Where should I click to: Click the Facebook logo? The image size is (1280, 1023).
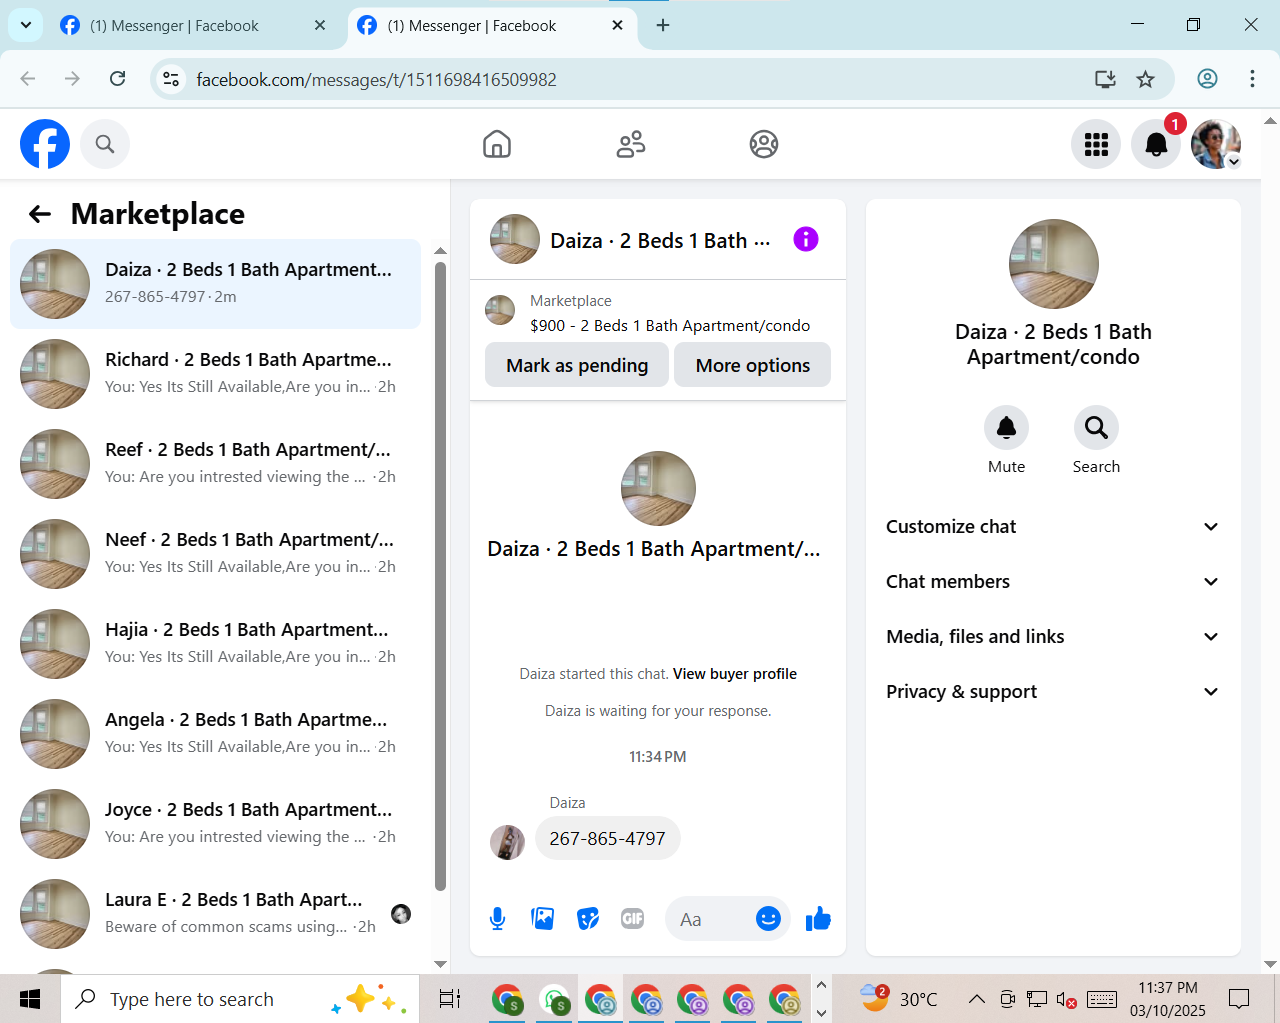click(45, 144)
